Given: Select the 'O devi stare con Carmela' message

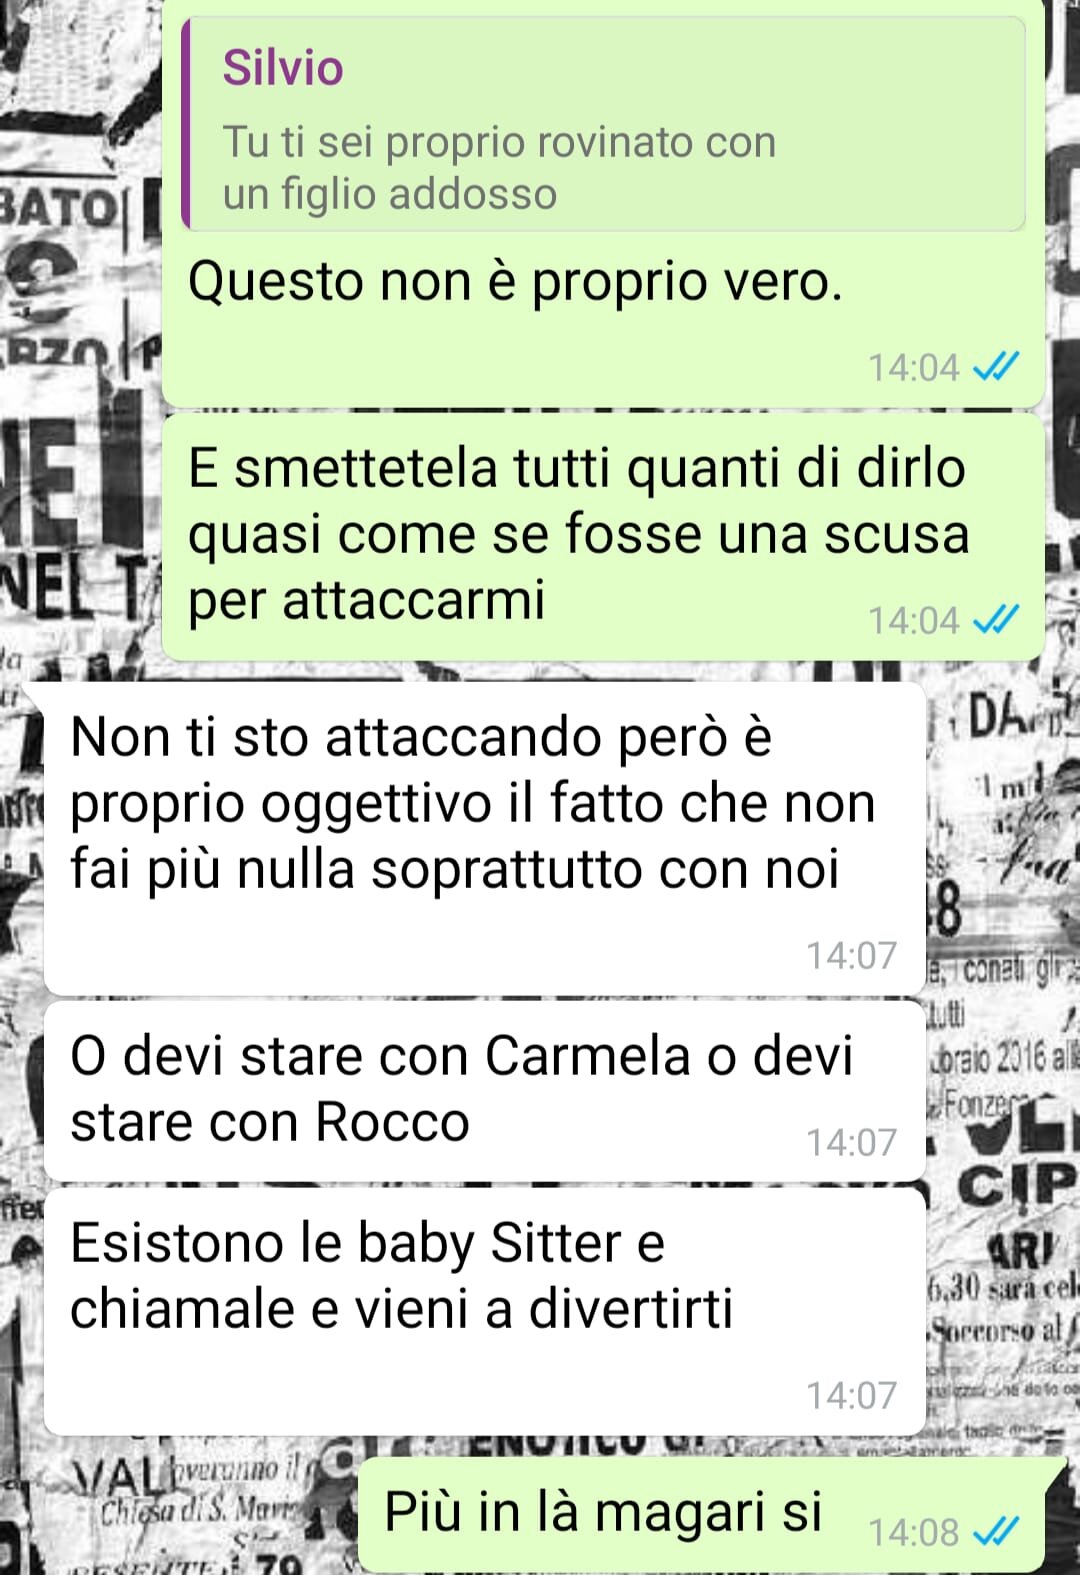Looking at the screenshot, I should [484, 1092].
